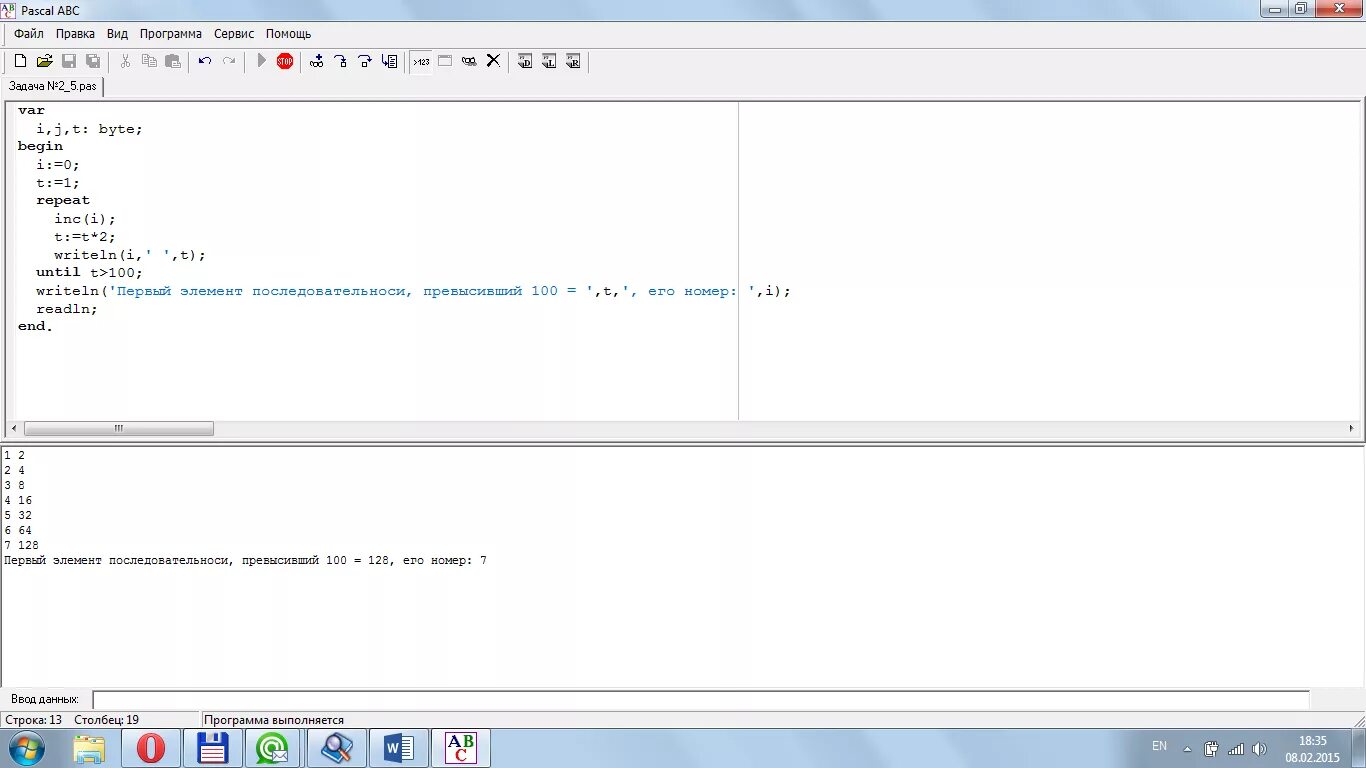
Task: Open the Программа menu
Action: tap(171, 34)
